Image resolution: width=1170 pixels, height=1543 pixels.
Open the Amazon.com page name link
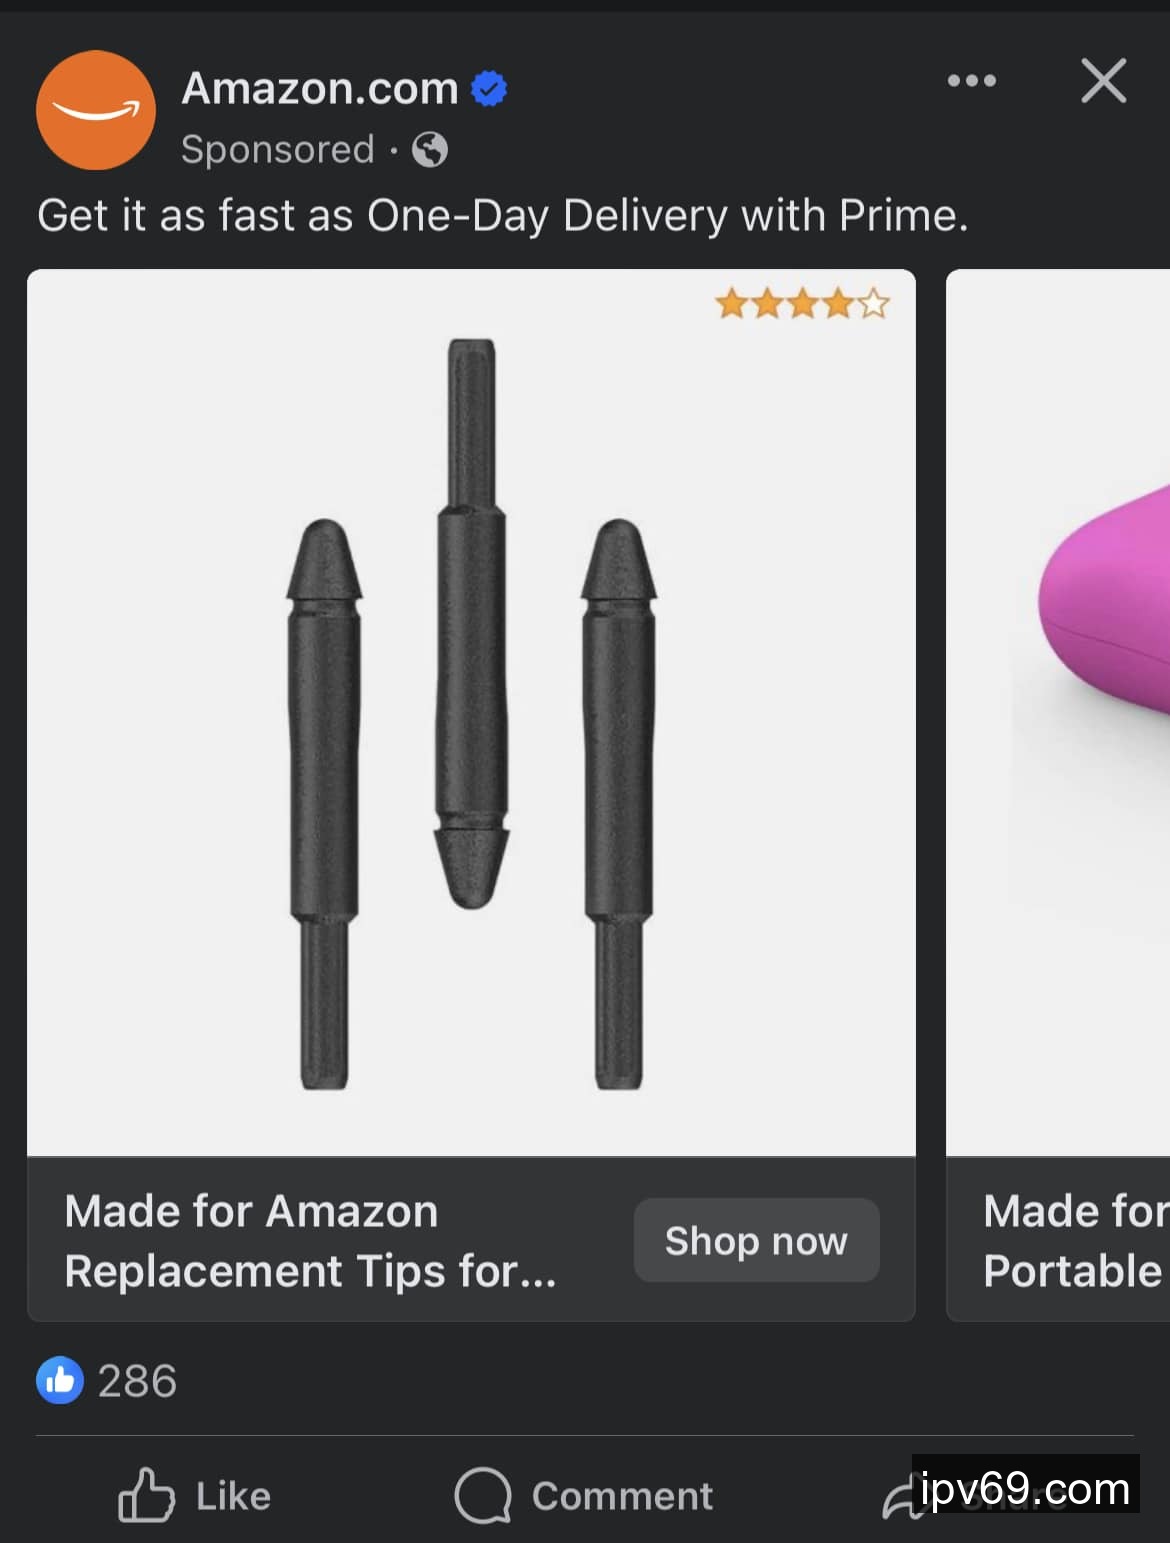[320, 88]
